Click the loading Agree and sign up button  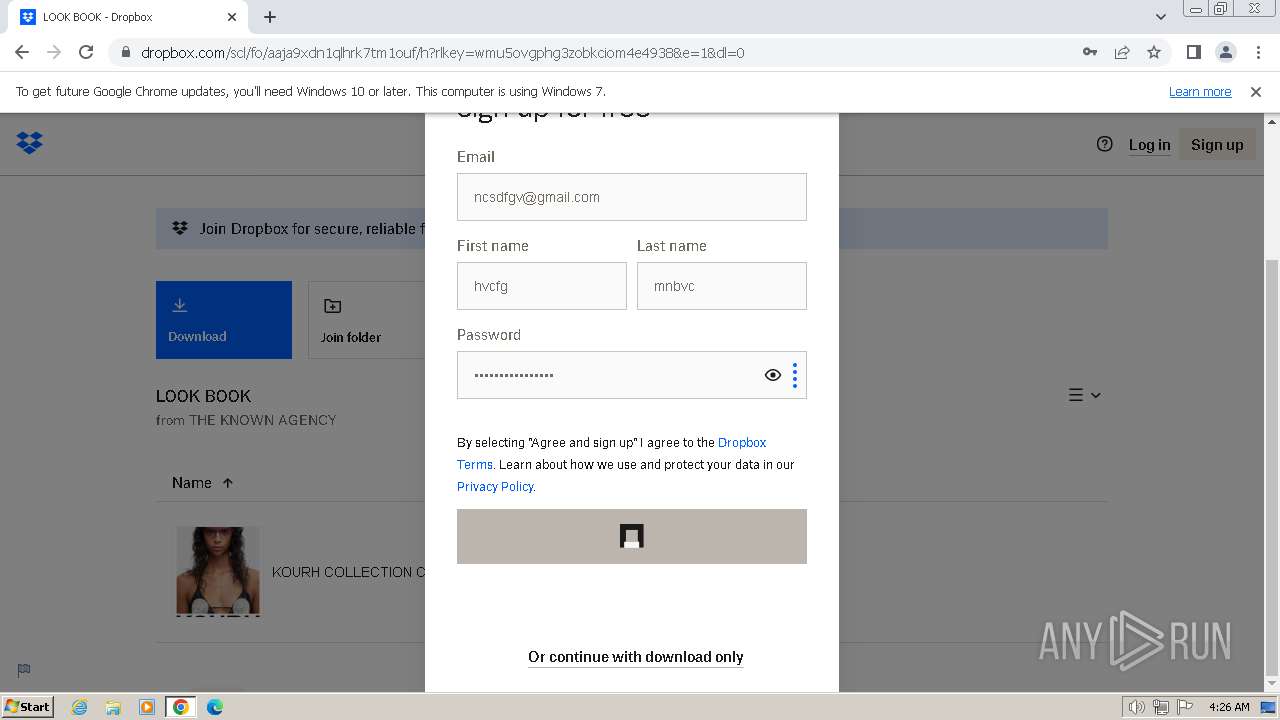(x=632, y=537)
